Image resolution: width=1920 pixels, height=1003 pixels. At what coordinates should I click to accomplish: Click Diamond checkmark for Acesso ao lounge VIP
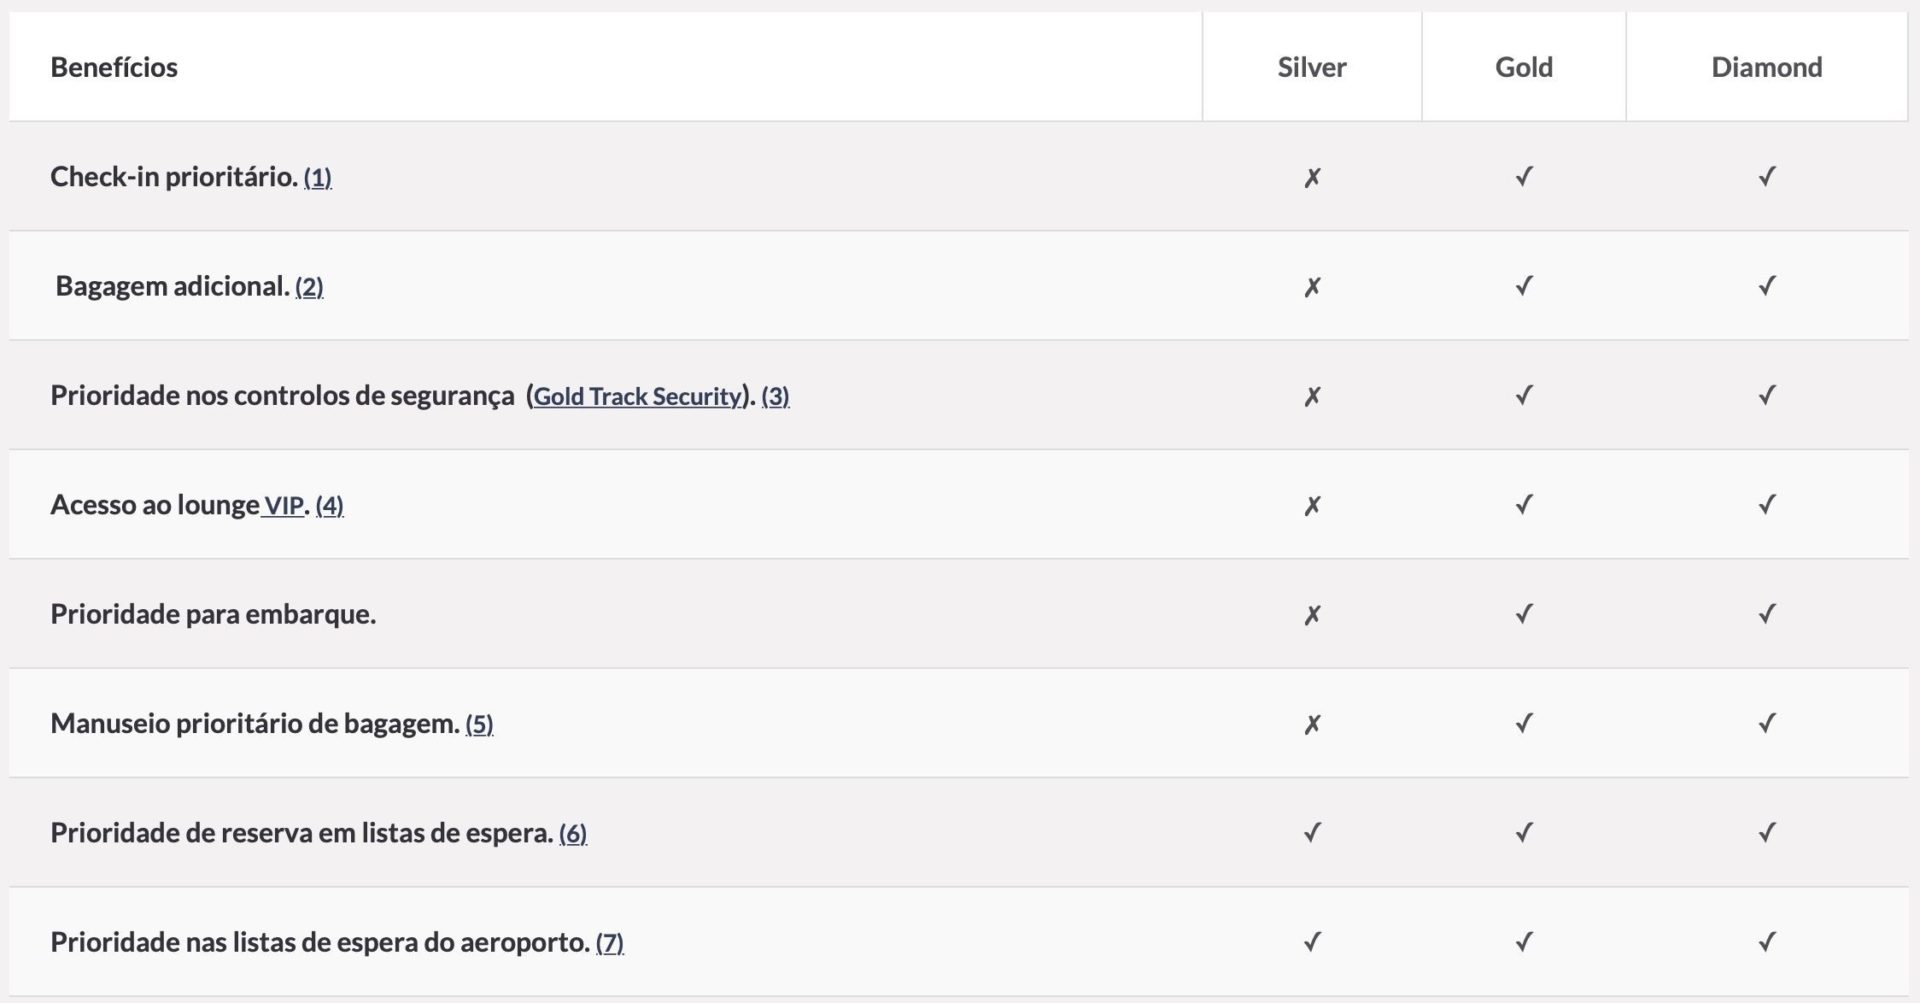click(x=1766, y=505)
